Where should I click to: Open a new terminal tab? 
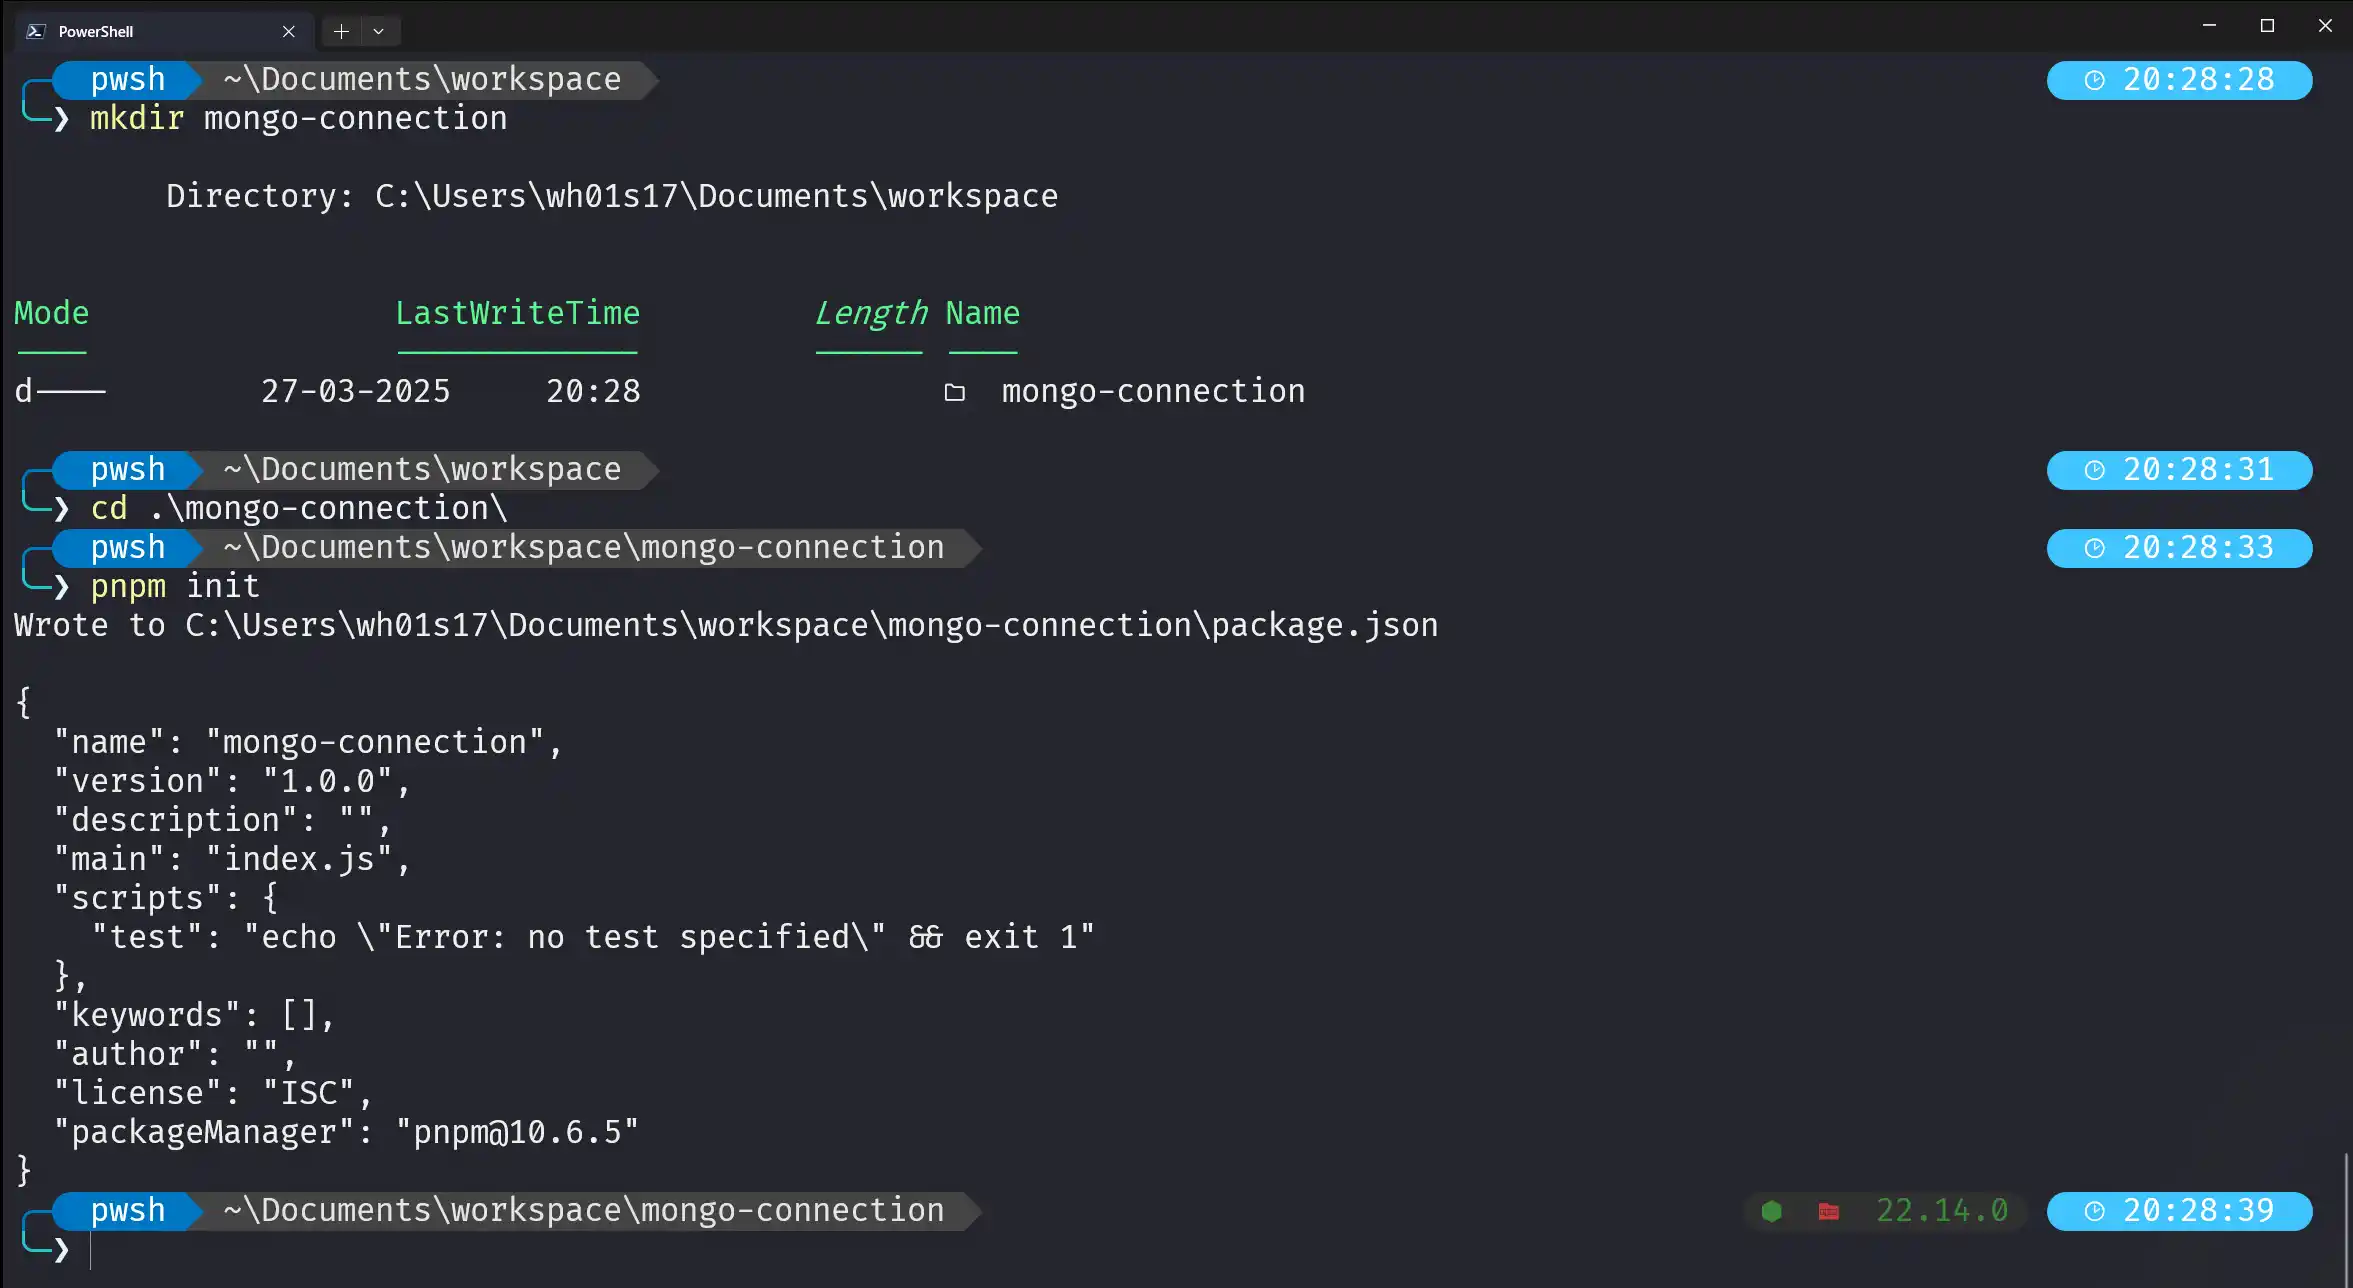click(341, 31)
